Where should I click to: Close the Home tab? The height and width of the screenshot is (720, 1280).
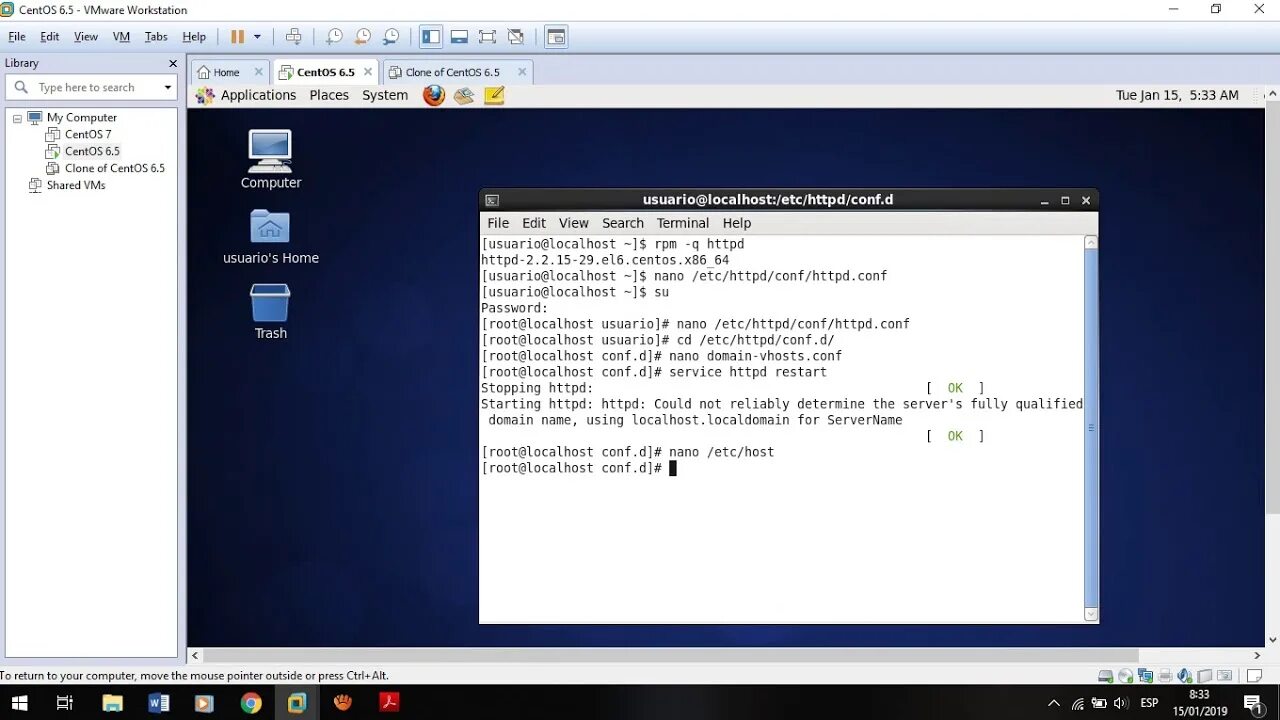pyautogui.click(x=259, y=72)
